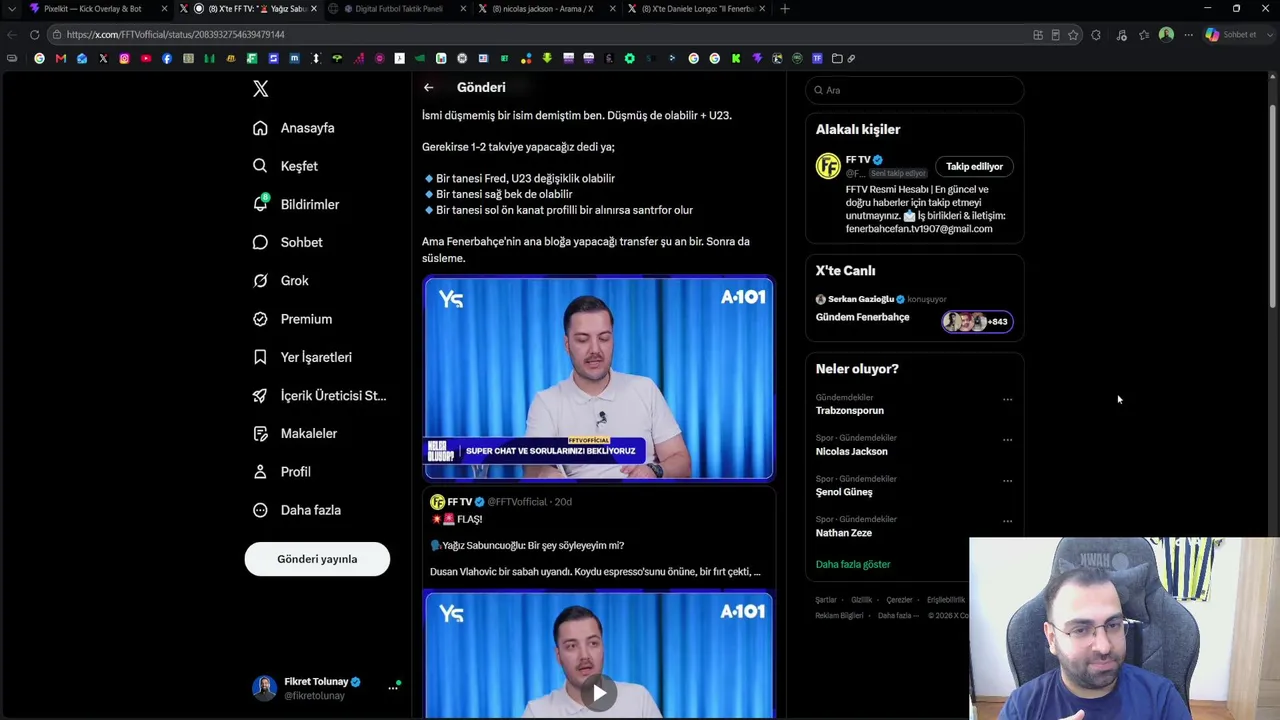Open İçerik Üreticisi Stüdyosu

tap(319, 396)
